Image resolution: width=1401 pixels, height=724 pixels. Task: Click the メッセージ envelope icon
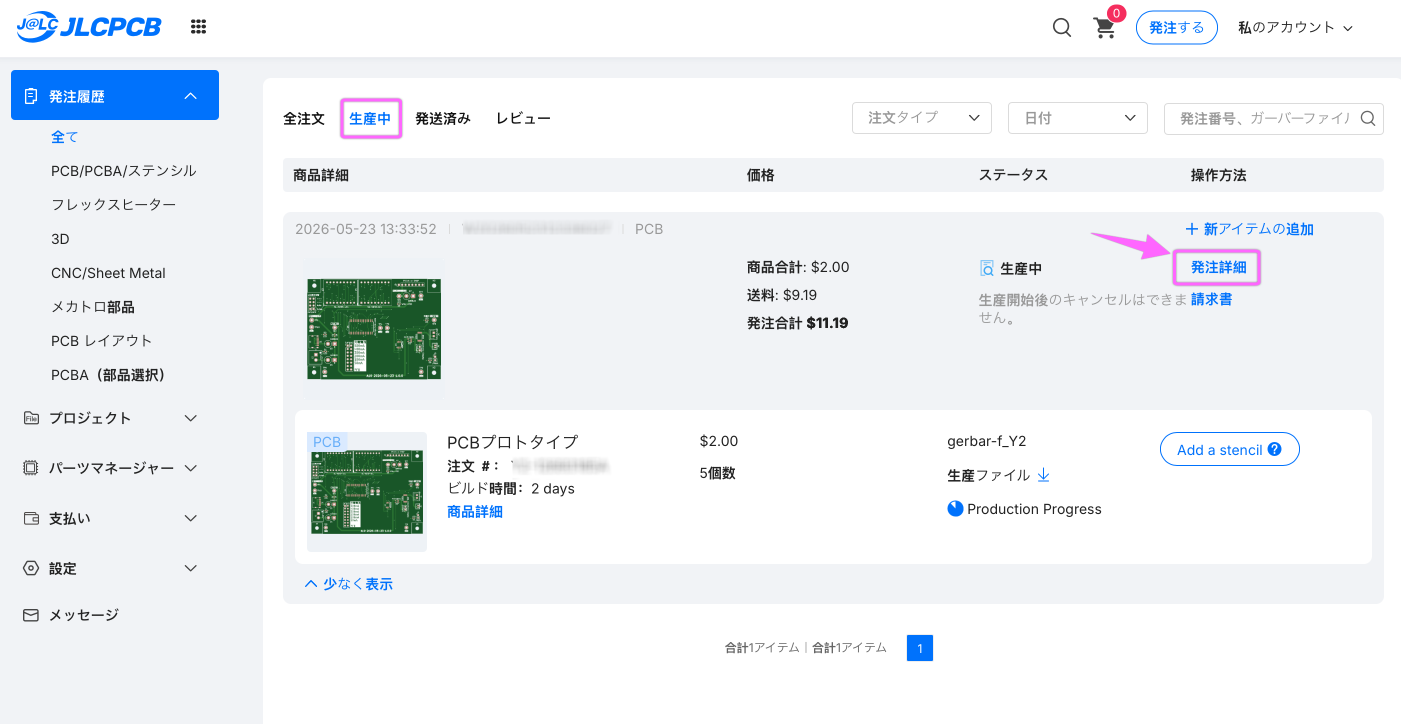click(x=31, y=615)
